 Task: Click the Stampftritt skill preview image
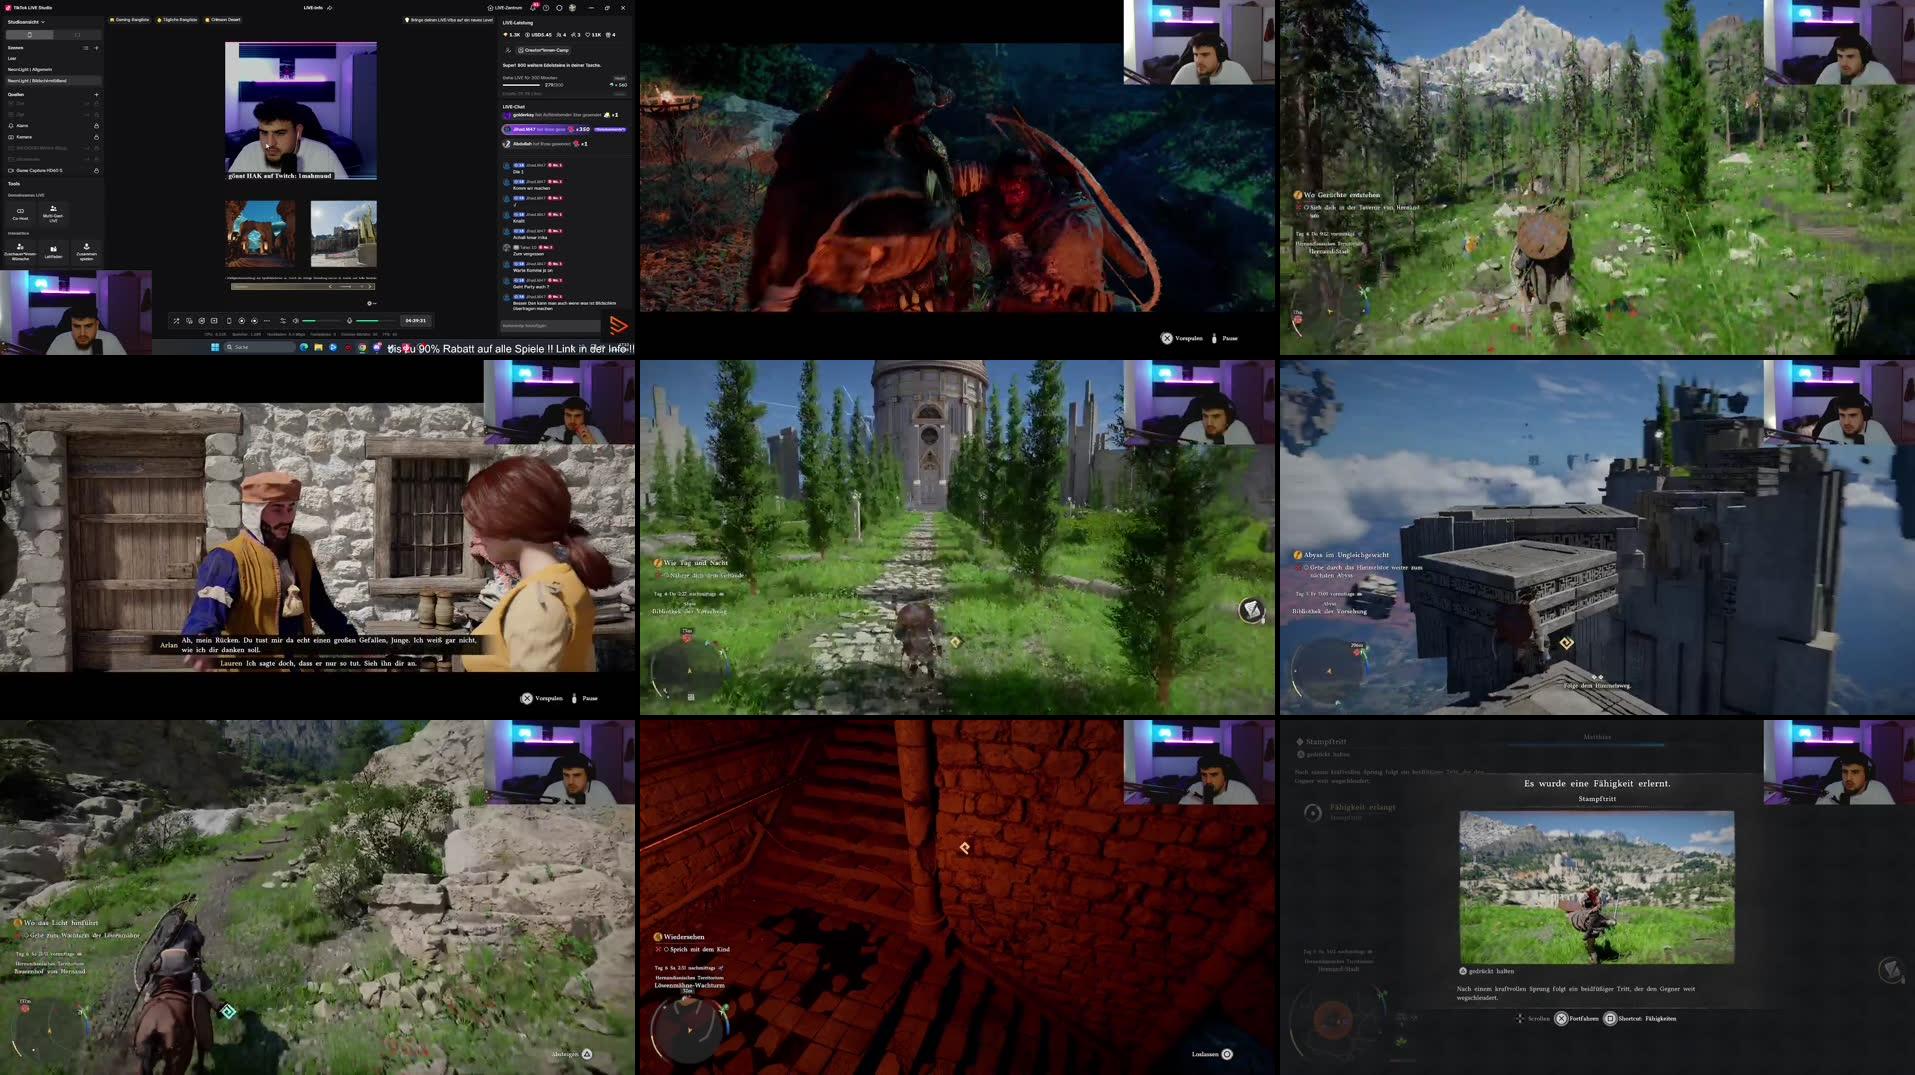[x=1597, y=887]
